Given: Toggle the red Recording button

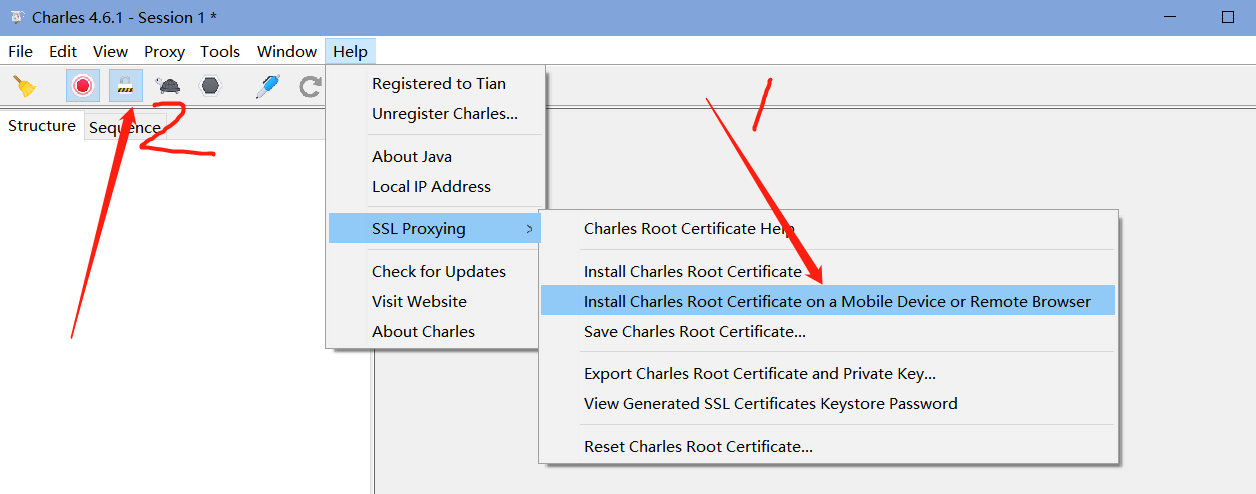Looking at the screenshot, I should pyautogui.click(x=83, y=86).
